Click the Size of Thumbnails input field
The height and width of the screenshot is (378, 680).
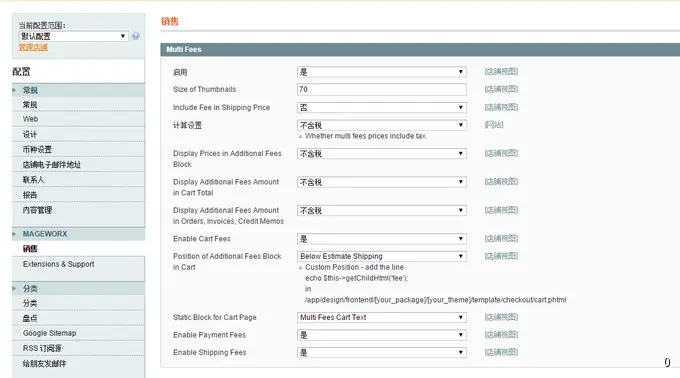click(x=382, y=89)
